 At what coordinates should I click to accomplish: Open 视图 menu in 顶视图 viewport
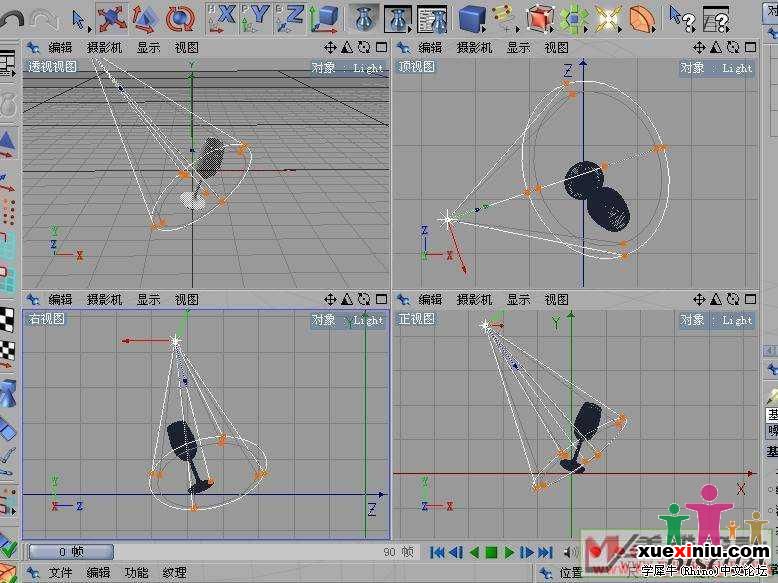tap(556, 48)
